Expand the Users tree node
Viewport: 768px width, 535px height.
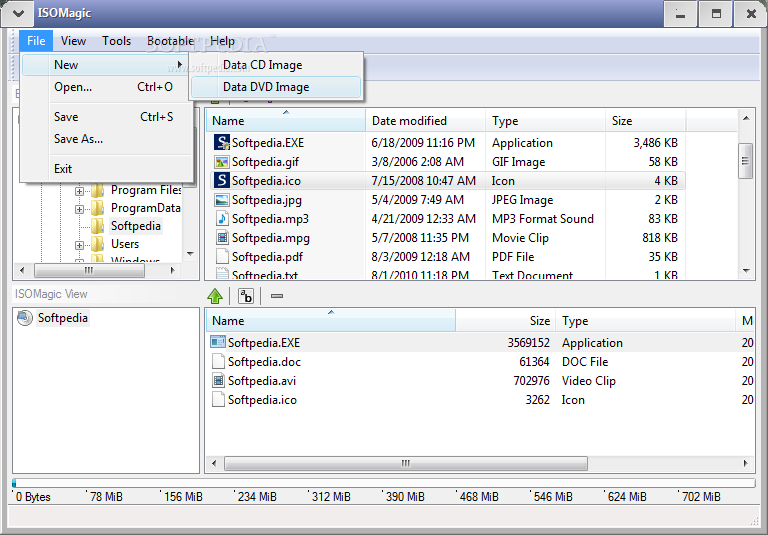pyautogui.click(x=79, y=245)
